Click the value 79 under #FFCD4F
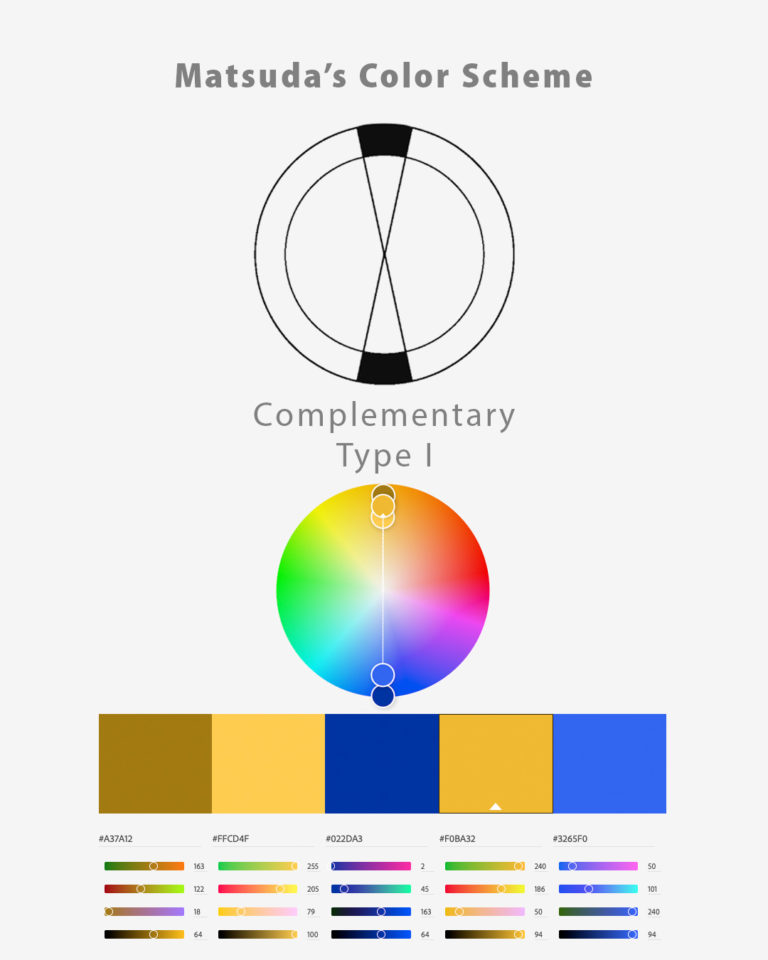This screenshot has width=768, height=960. 311,912
